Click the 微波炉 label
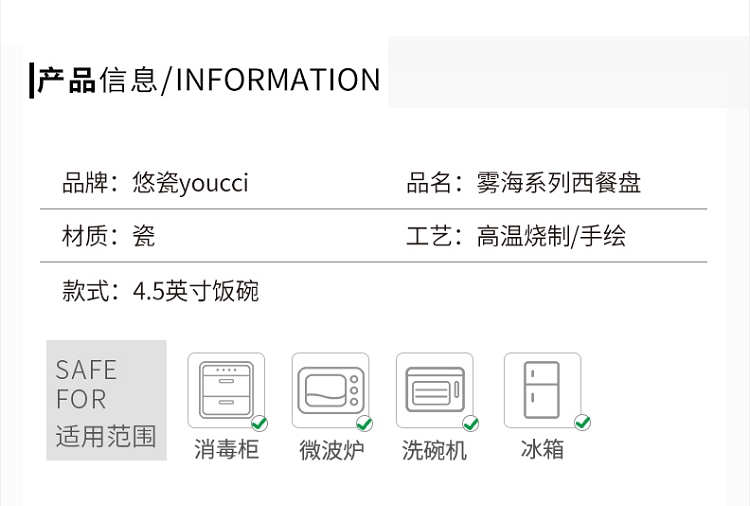Image resolution: width=750 pixels, height=506 pixels. [x=331, y=450]
